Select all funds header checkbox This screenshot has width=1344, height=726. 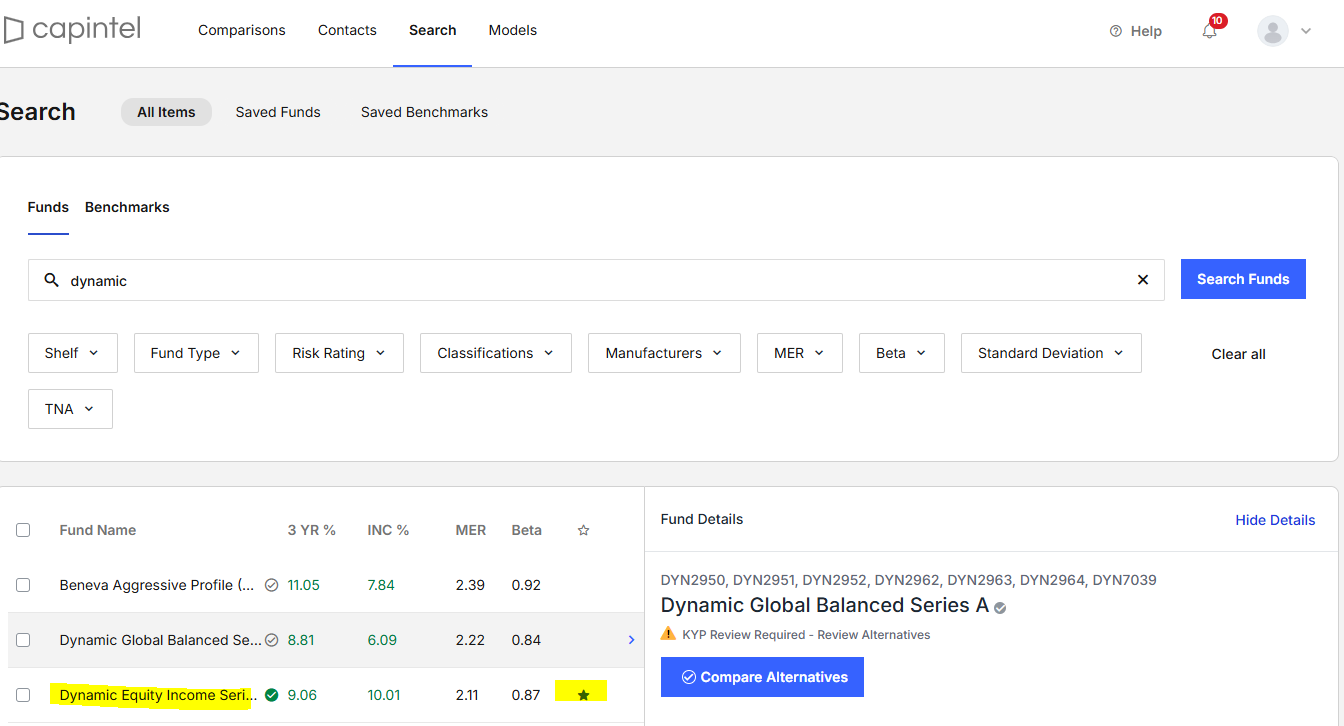(23, 530)
